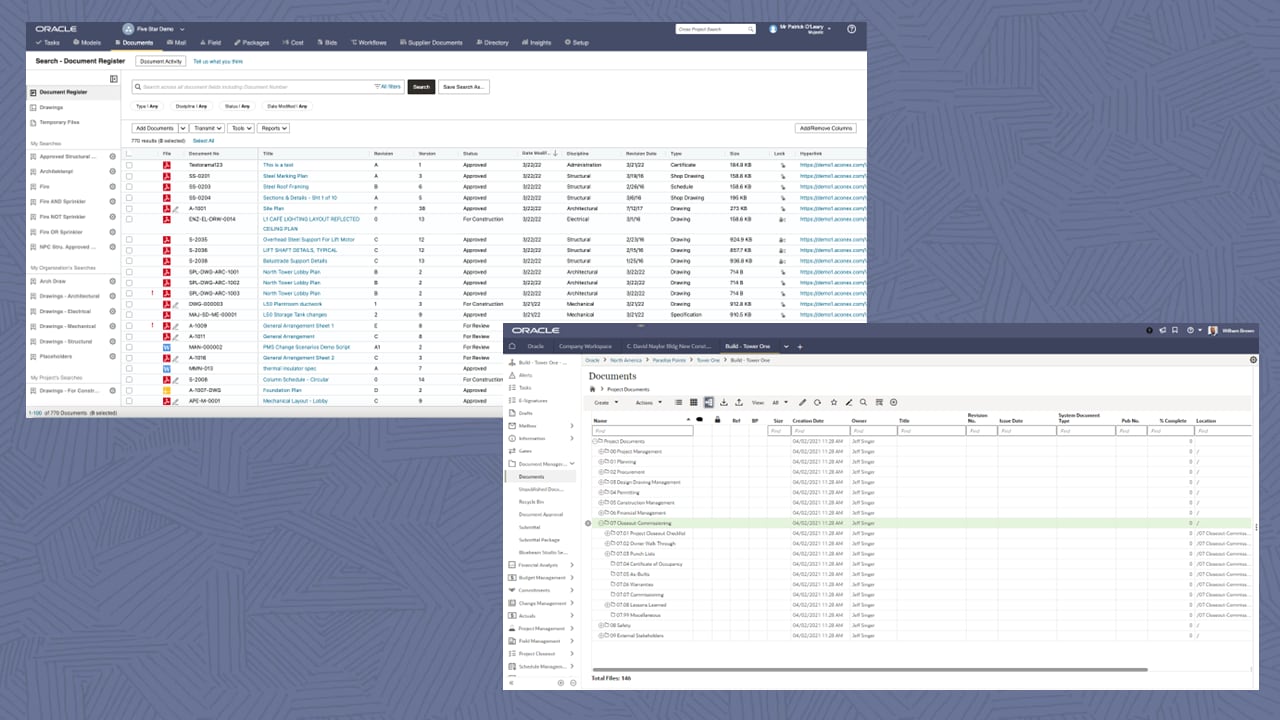Open the Create dropdown in Unifier Documents
The image size is (1280, 720).
[607, 402]
